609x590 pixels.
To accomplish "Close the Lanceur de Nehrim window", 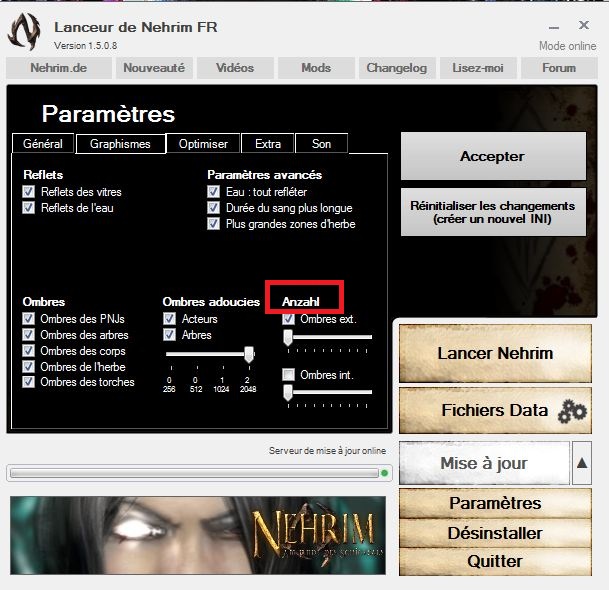I will pyautogui.click(x=583, y=25).
